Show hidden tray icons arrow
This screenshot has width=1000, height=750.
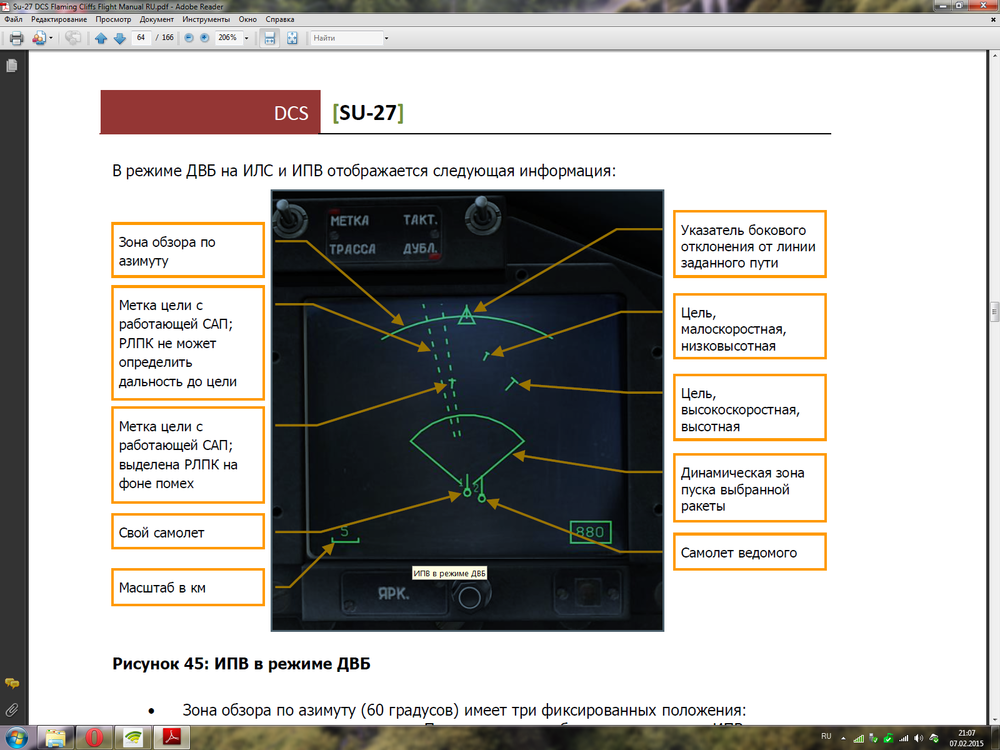(844, 739)
